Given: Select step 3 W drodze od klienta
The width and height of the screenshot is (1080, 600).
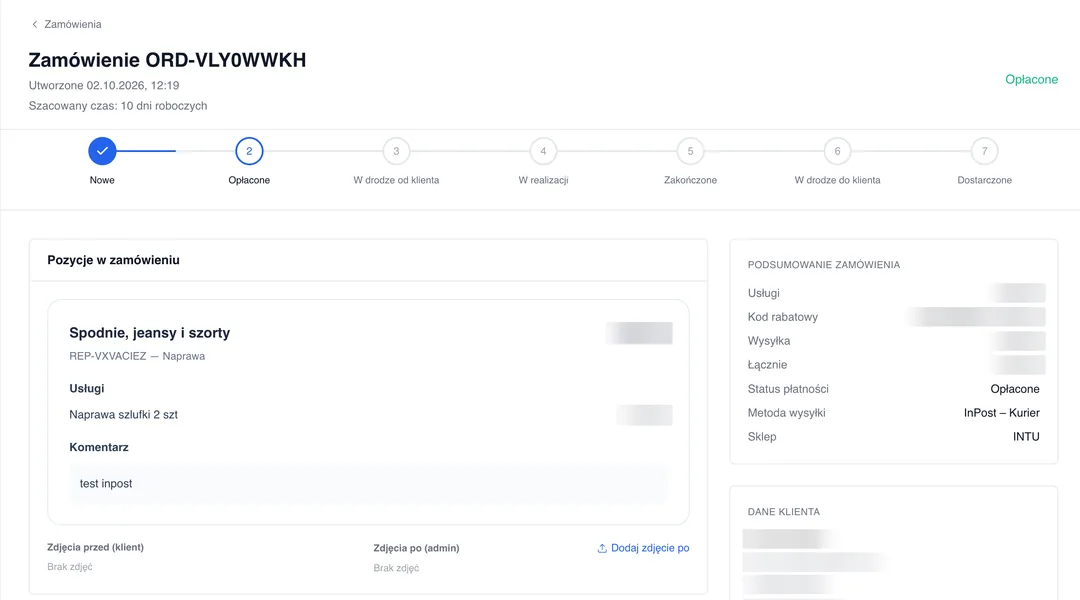Looking at the screenshot, I should [396, 151].
